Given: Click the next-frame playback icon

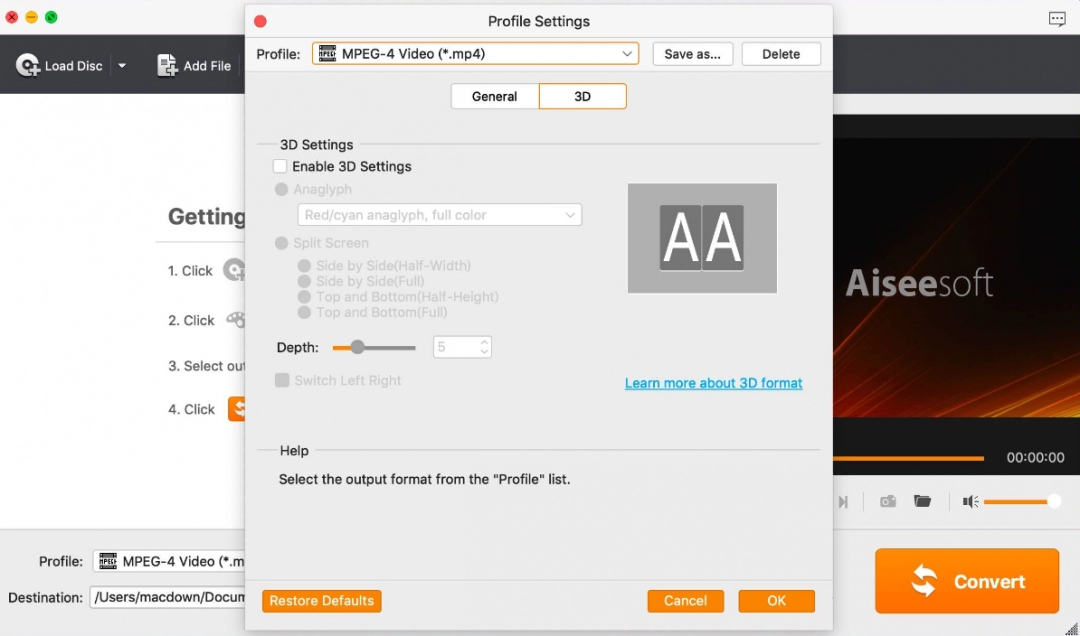Looking at the screenshot, I should coord(843,501).
